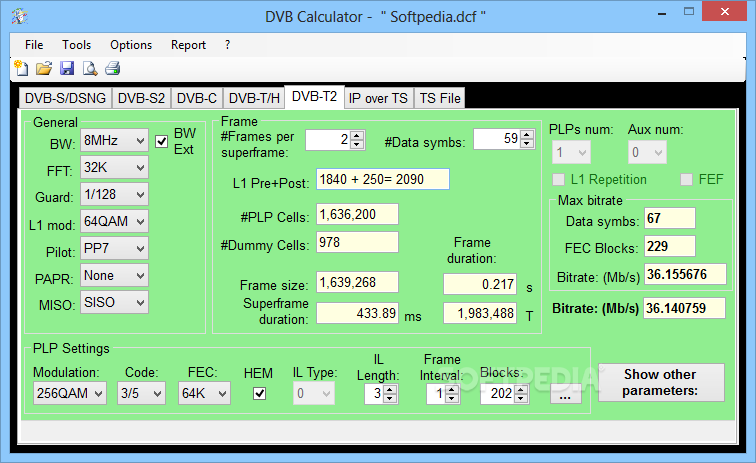This screenshot has width=756, height=463.
Task: Enable the FEF checkbox
Action: tap(687, 179)
